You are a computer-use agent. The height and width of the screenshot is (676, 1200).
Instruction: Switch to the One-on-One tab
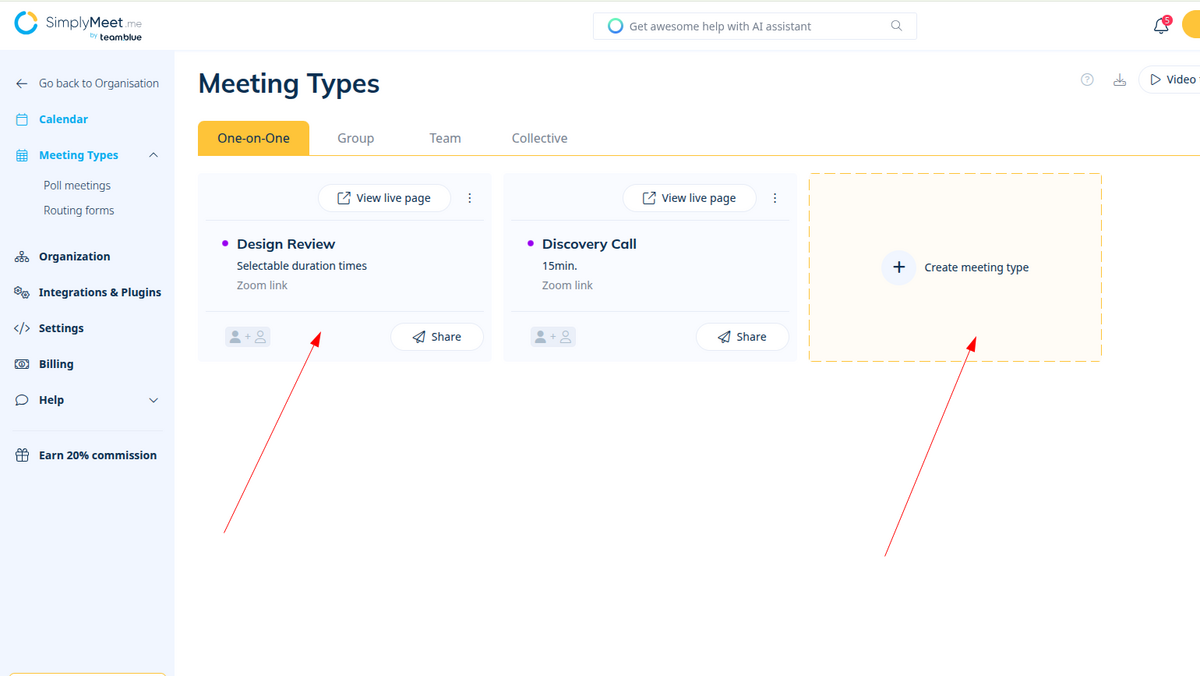coord(253,139)
